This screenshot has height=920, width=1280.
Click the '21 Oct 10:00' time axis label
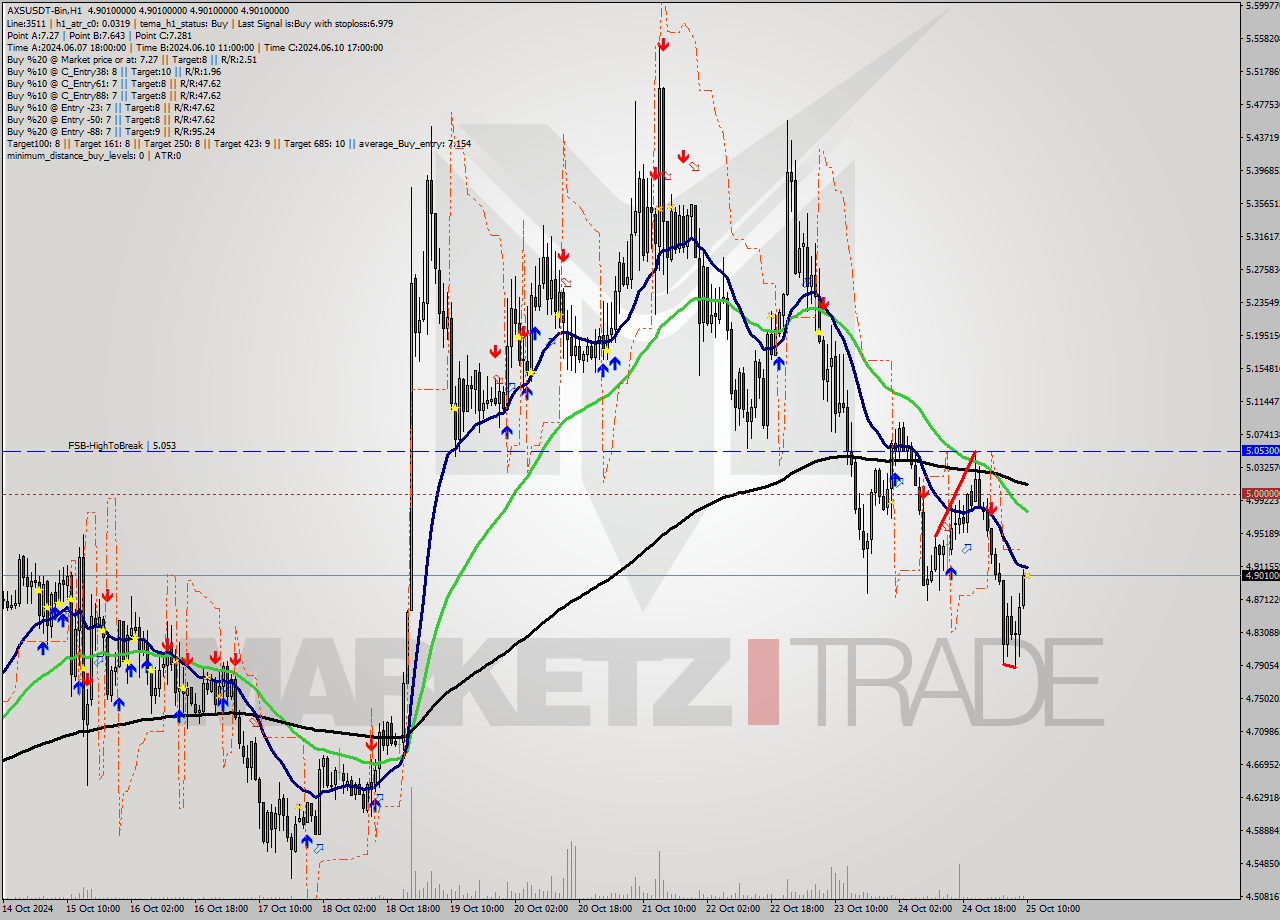[668, 909]
